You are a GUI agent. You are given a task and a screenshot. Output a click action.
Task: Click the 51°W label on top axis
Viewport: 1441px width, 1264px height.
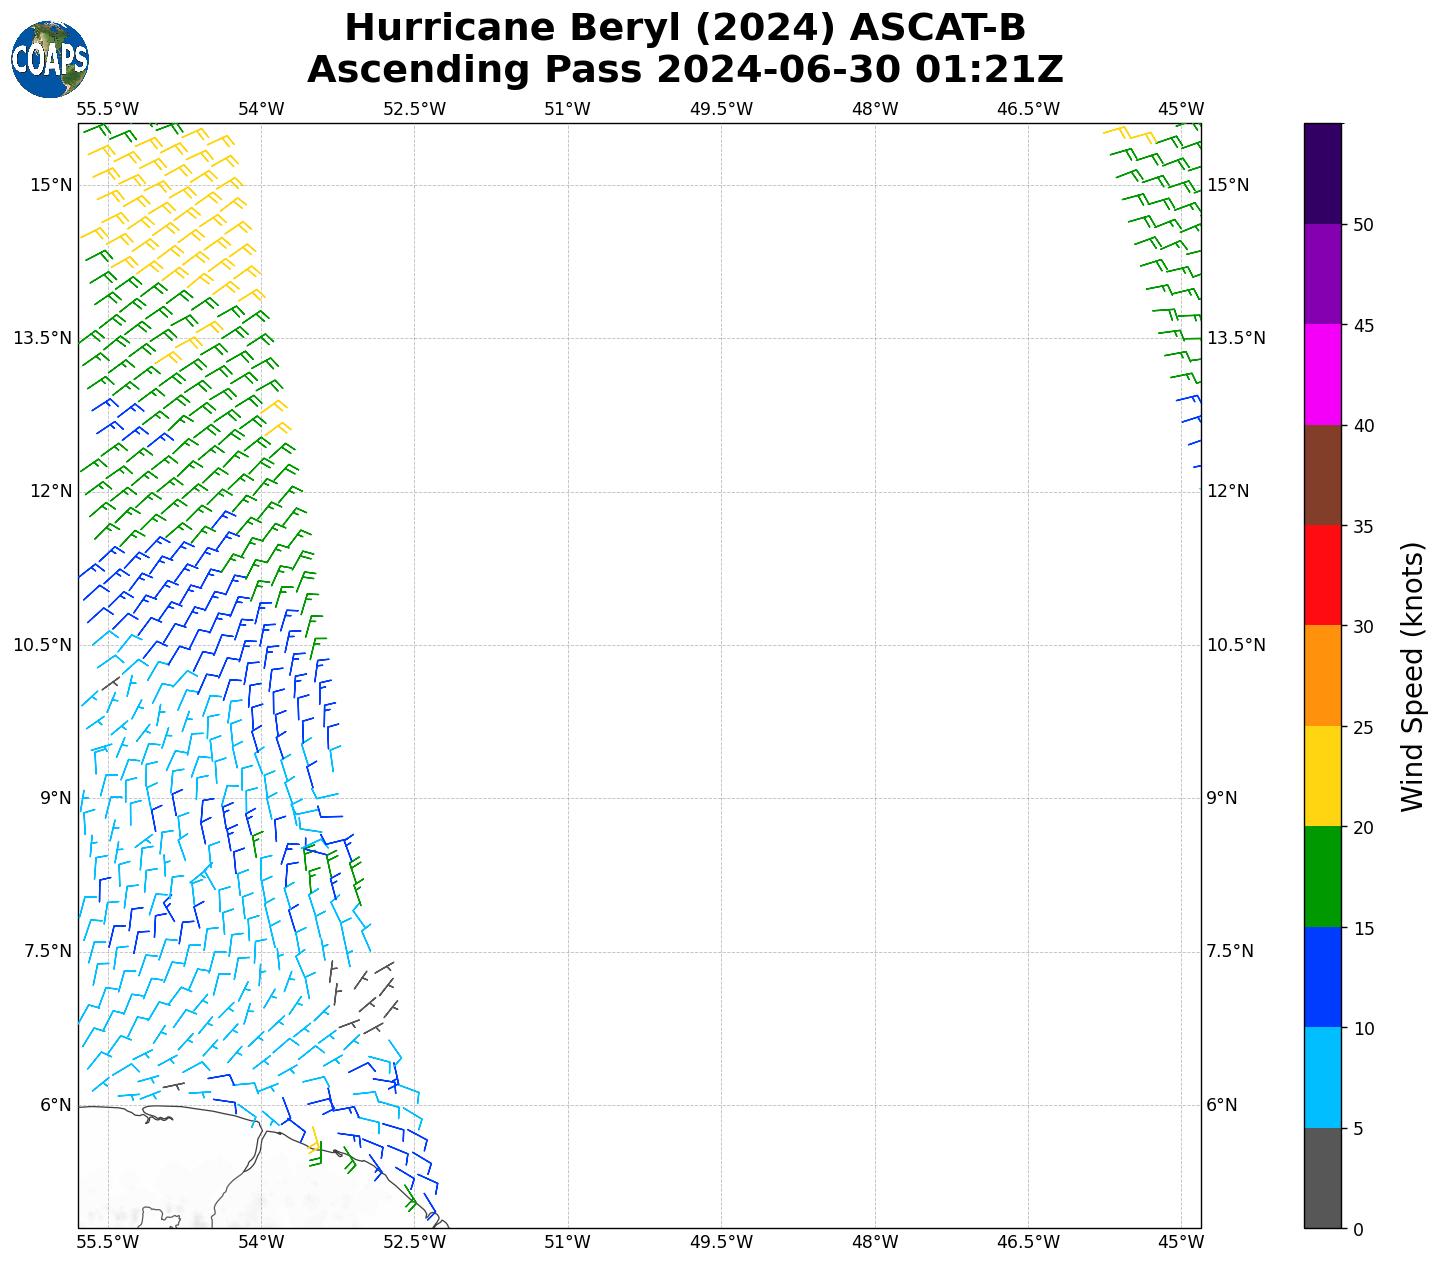click(x=567, y=109)
